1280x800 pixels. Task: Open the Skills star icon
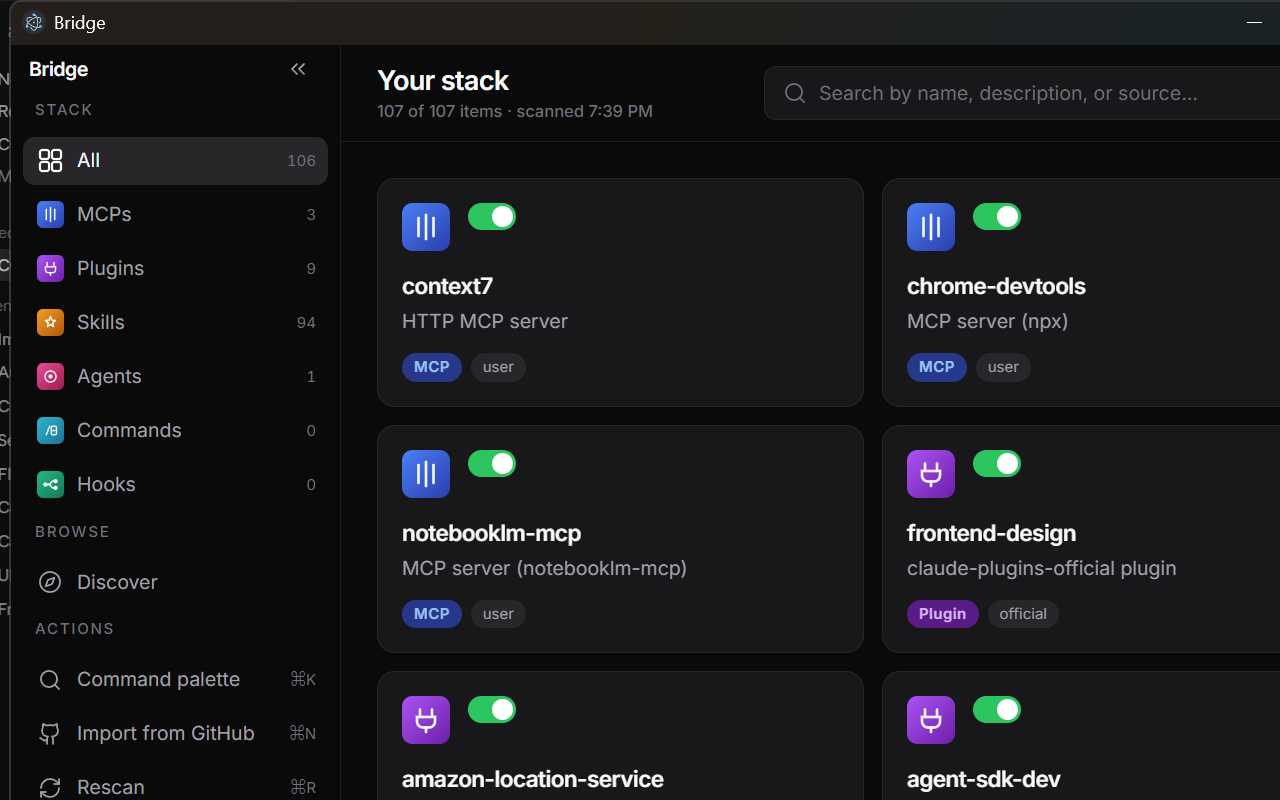pos(50,322)
